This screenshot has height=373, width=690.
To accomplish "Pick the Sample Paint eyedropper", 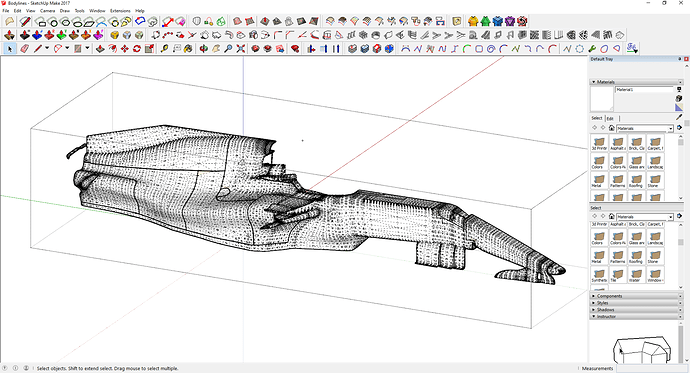I will 679,117.
